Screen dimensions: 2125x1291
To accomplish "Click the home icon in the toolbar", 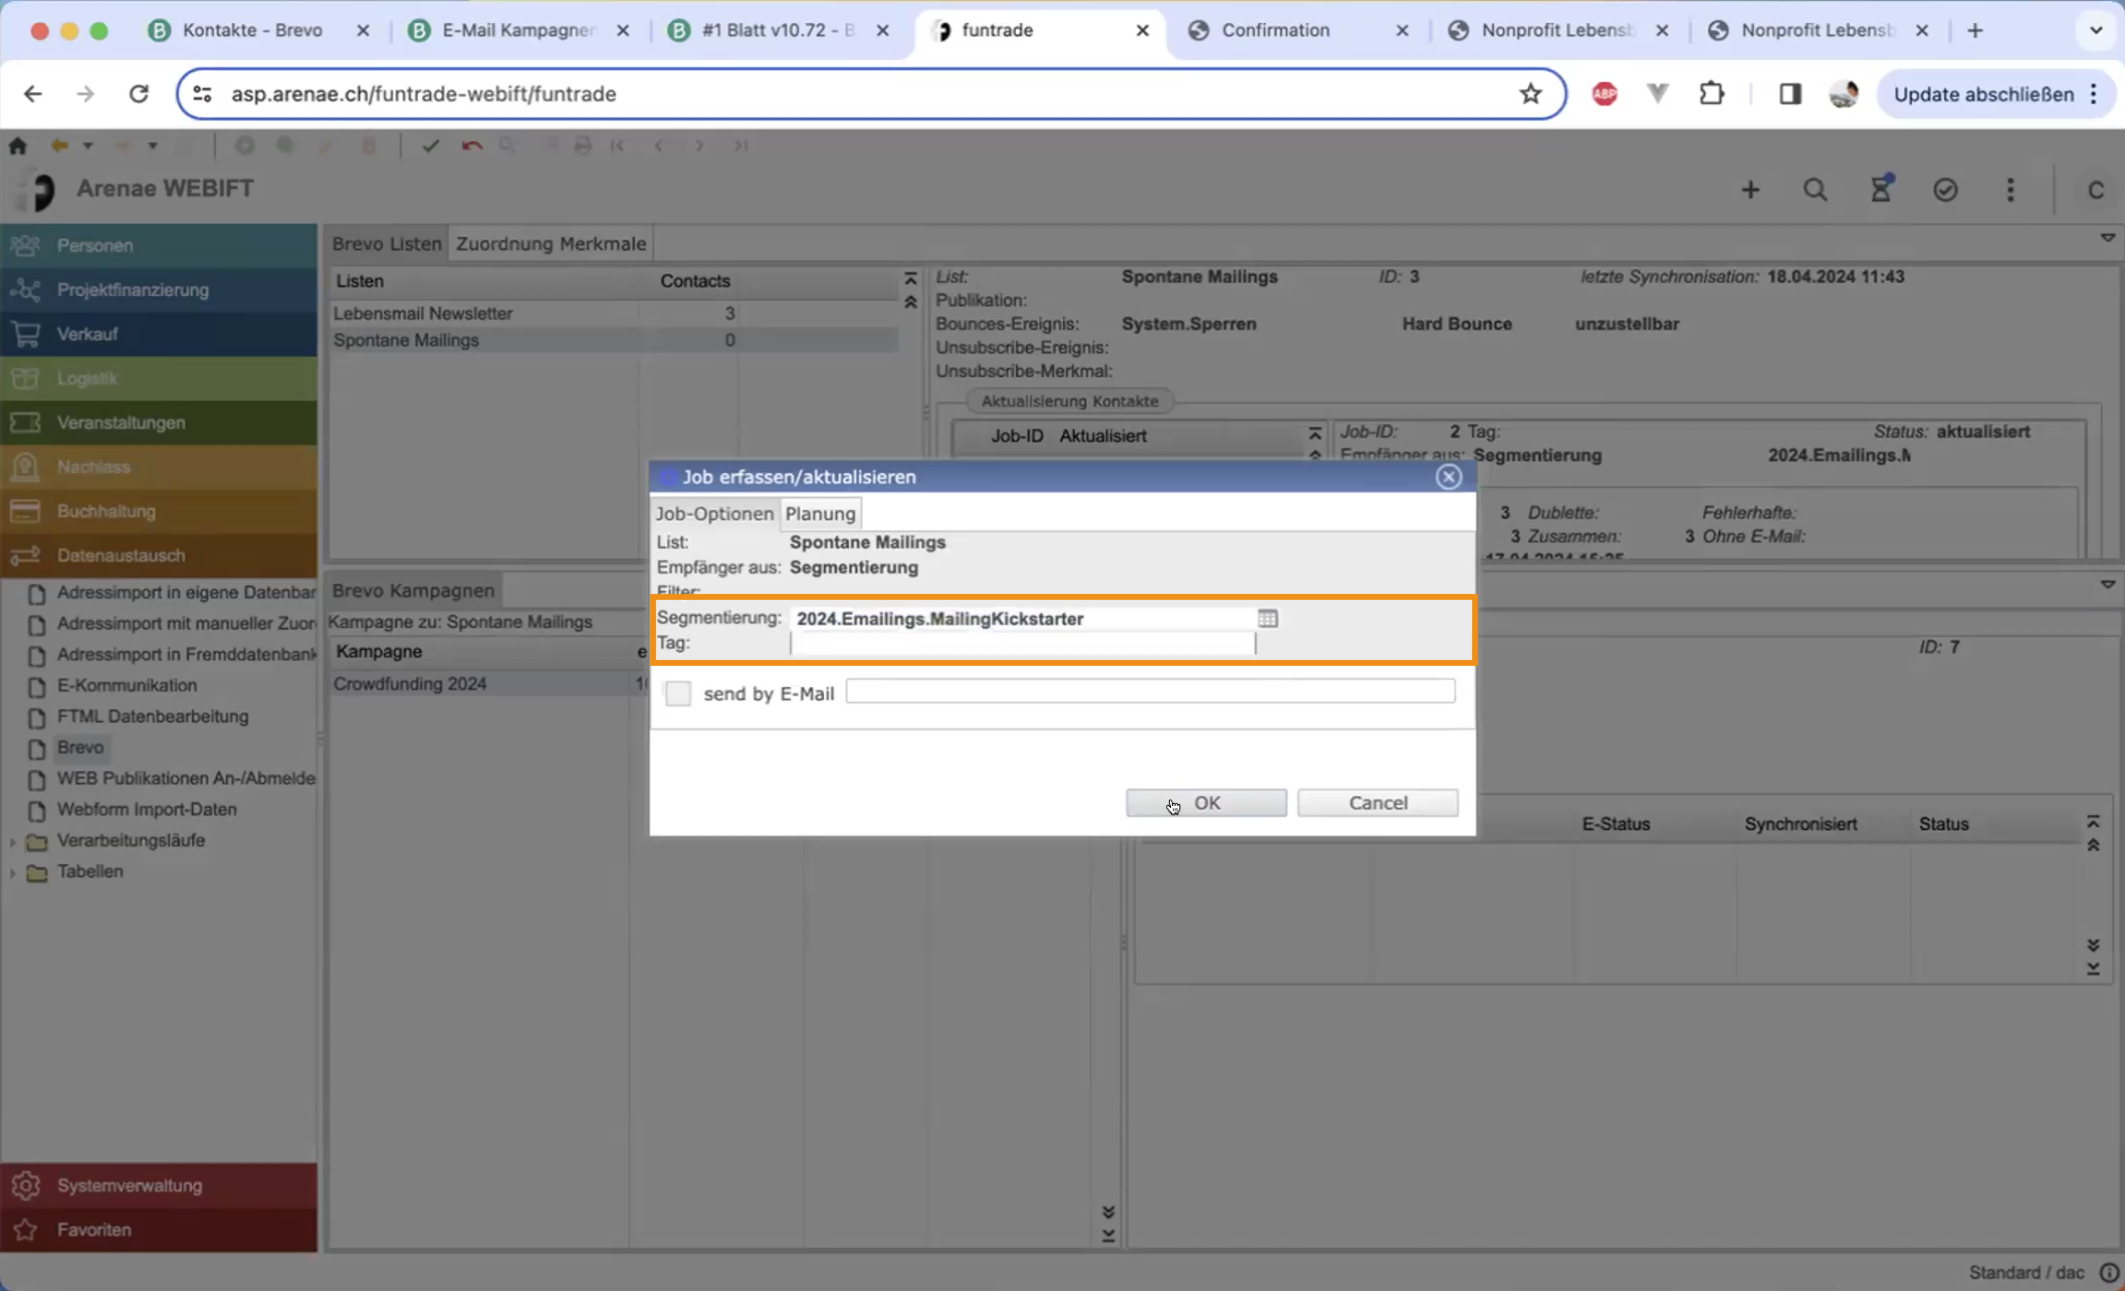I will (x=18, y=146).
